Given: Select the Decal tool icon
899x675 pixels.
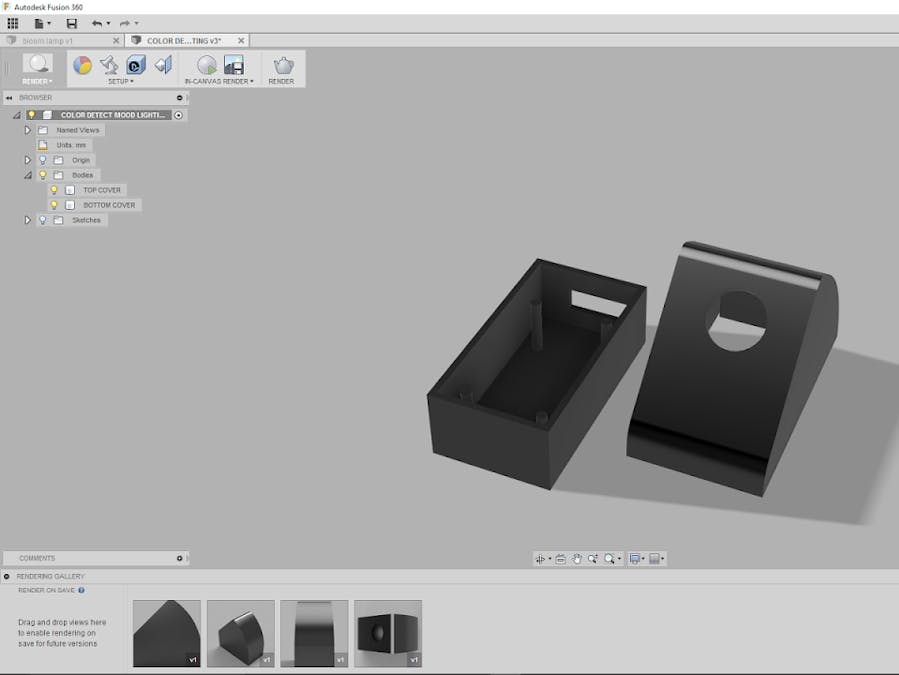Looking at the screenshot, I should (x=136, y=65).
